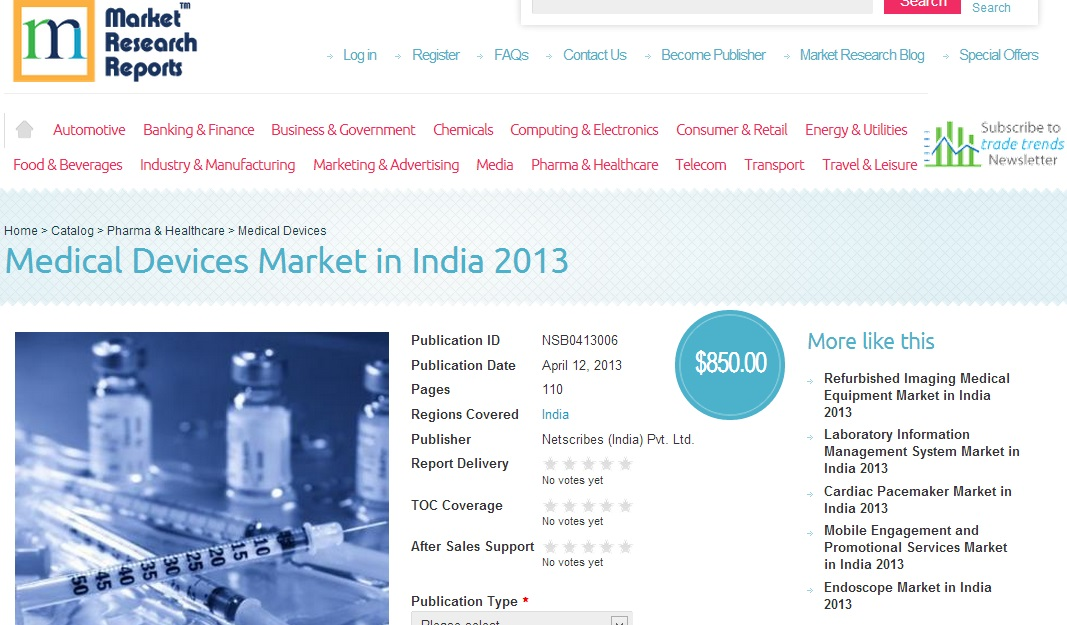Click the Home breadcrumb
This screenshot has width=1067, height=625.
click(21, 231)
